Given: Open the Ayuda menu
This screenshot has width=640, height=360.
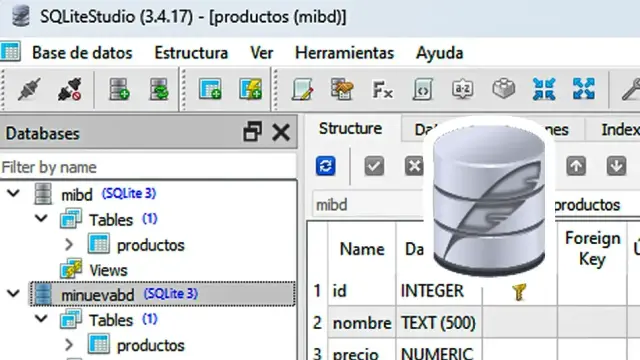Looking at the screenshot, I should pyautogui.click(x=440, y=53).
